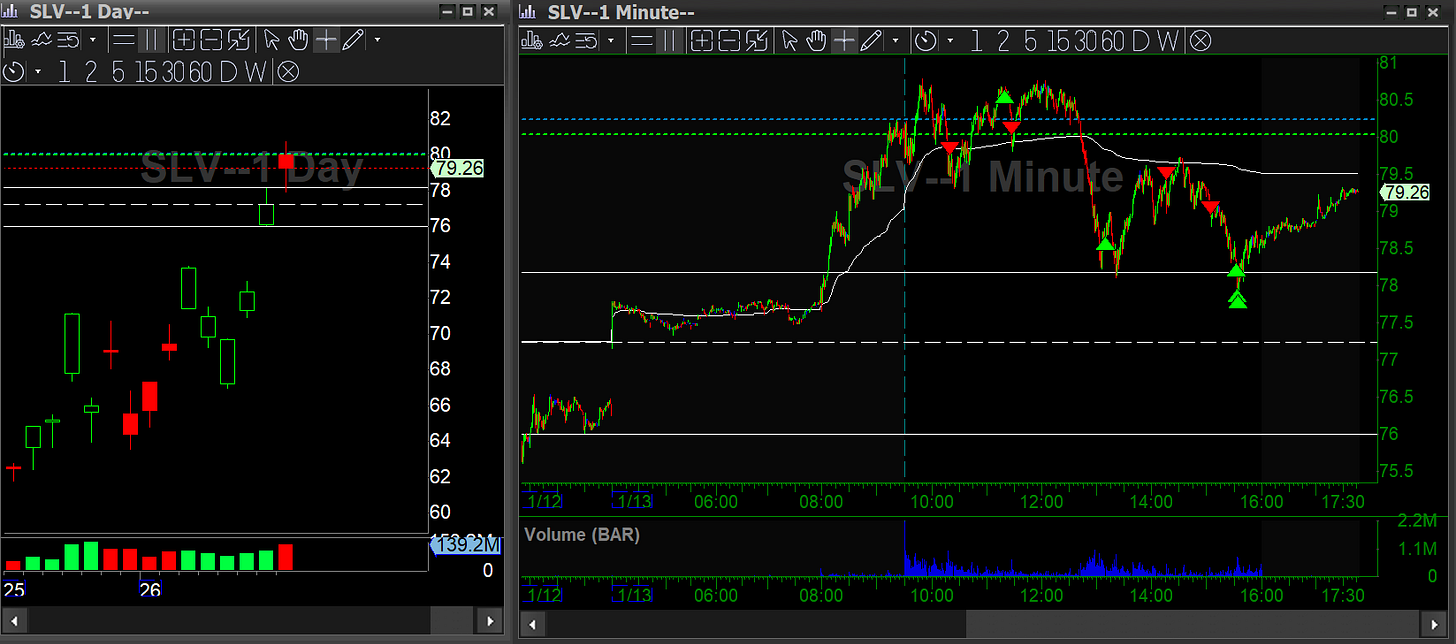Fit 1 Minute chart to window icon
This screenshot has width=1456, height=644.
point(757,40)
